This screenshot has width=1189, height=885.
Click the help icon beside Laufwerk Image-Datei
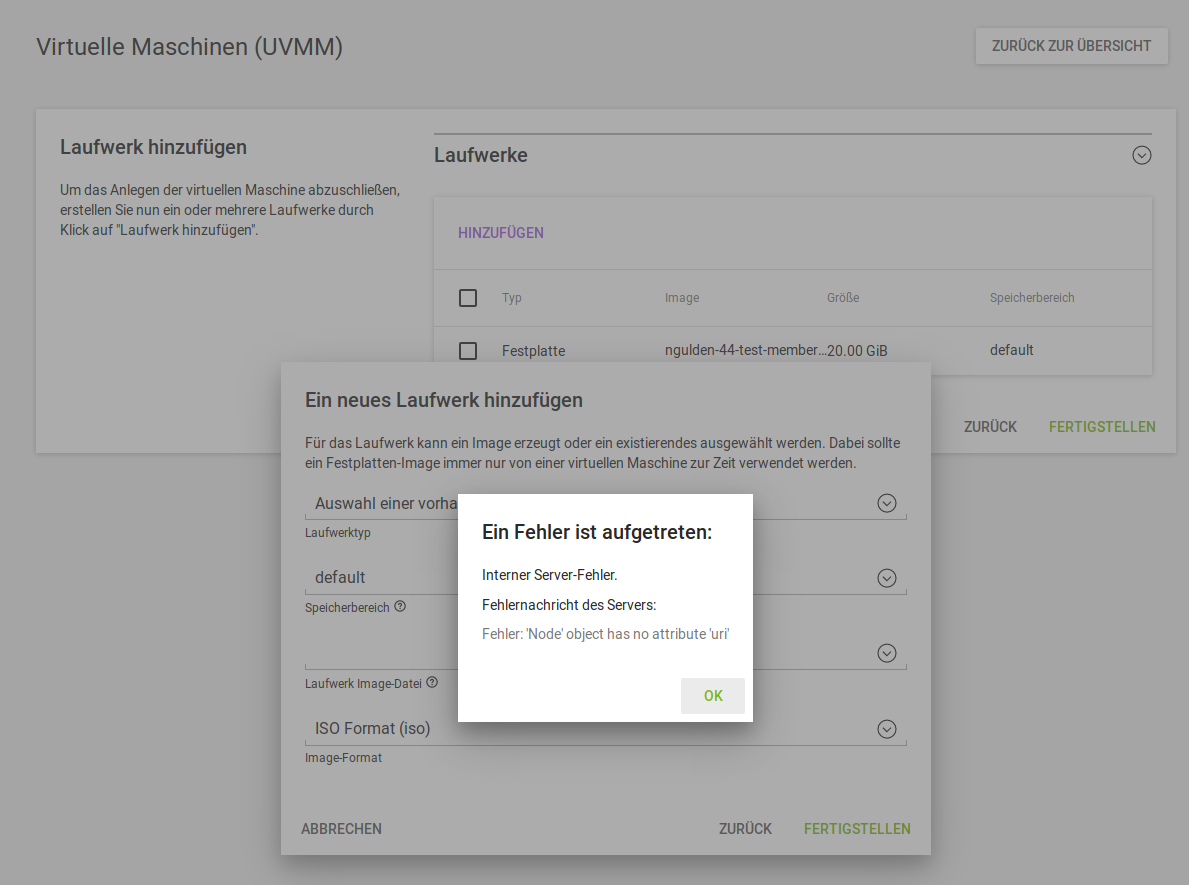pos(432,682)
